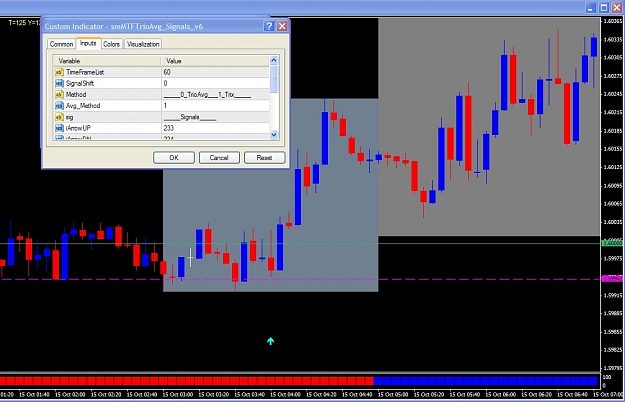Open the Colors tab

(112, 44)
